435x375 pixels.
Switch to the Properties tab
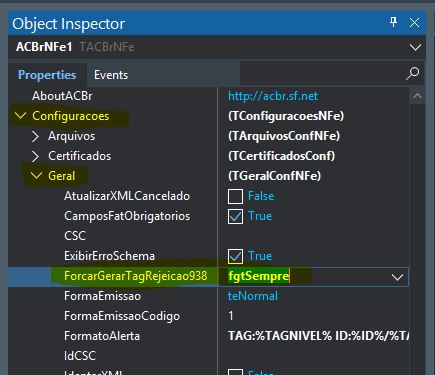point(47,75)
